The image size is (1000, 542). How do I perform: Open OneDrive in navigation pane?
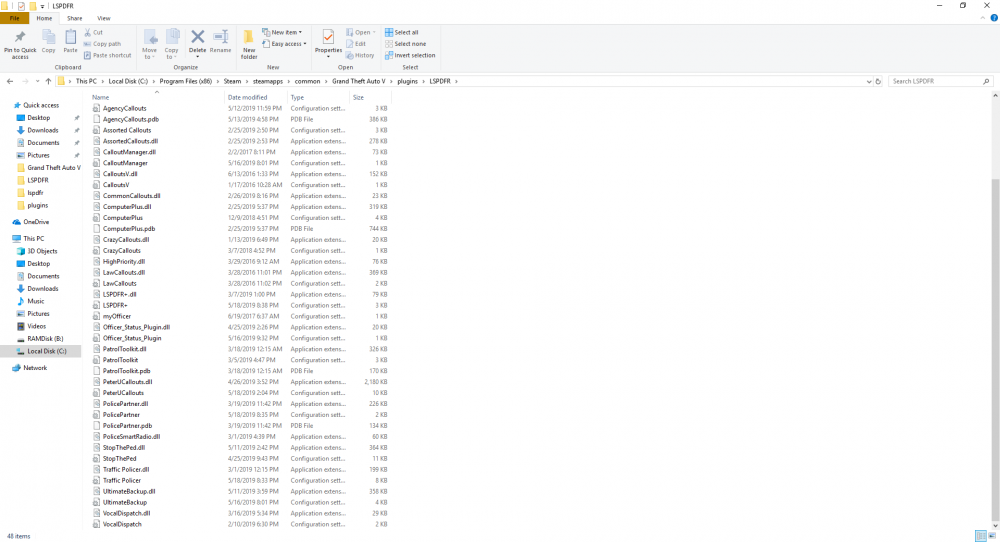pos(36,222)
